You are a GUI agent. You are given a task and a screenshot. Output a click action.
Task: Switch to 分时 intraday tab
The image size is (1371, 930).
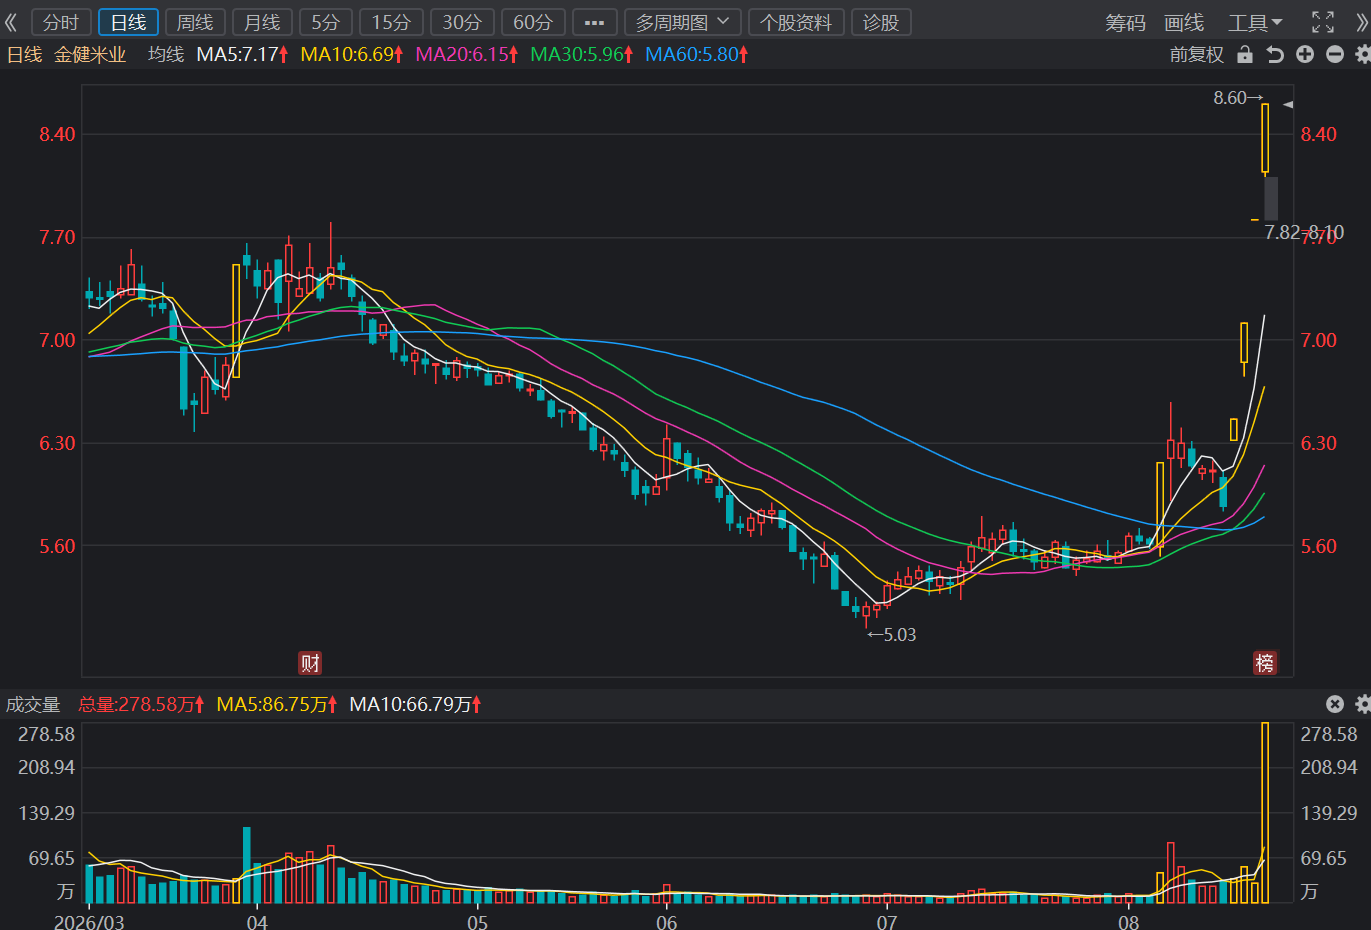tap(61, 22)
